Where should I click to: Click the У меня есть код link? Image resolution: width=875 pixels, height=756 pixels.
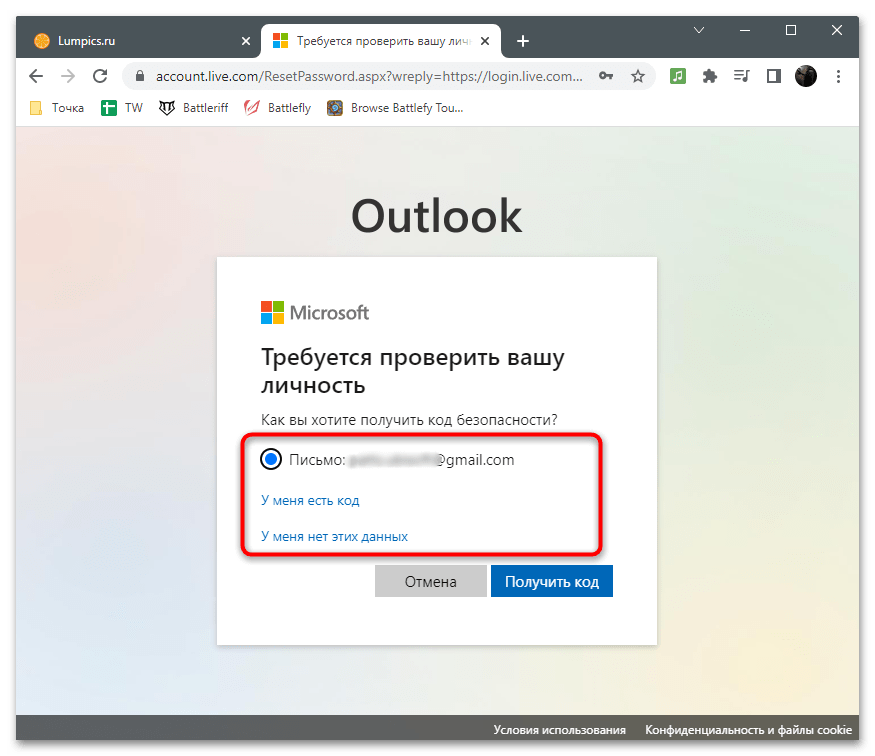[x=310, y=500]
